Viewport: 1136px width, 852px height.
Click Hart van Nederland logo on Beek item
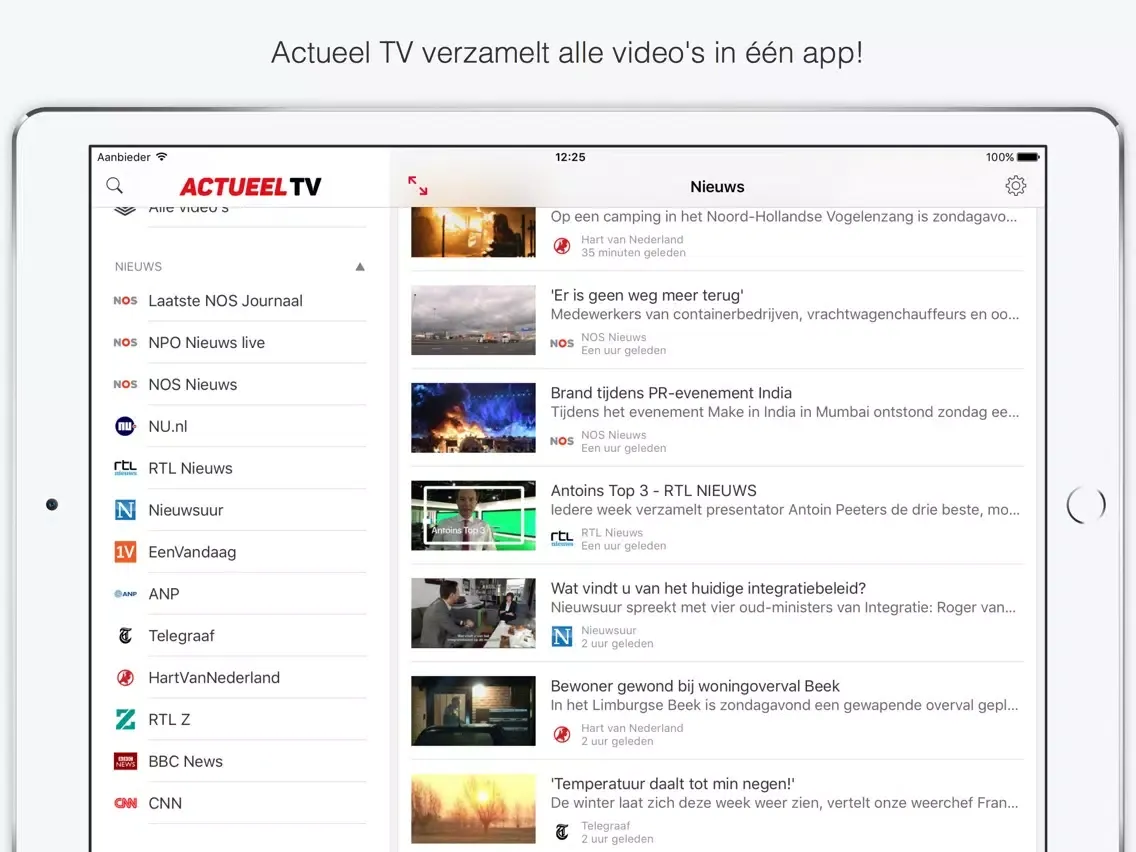pos(562,735)
